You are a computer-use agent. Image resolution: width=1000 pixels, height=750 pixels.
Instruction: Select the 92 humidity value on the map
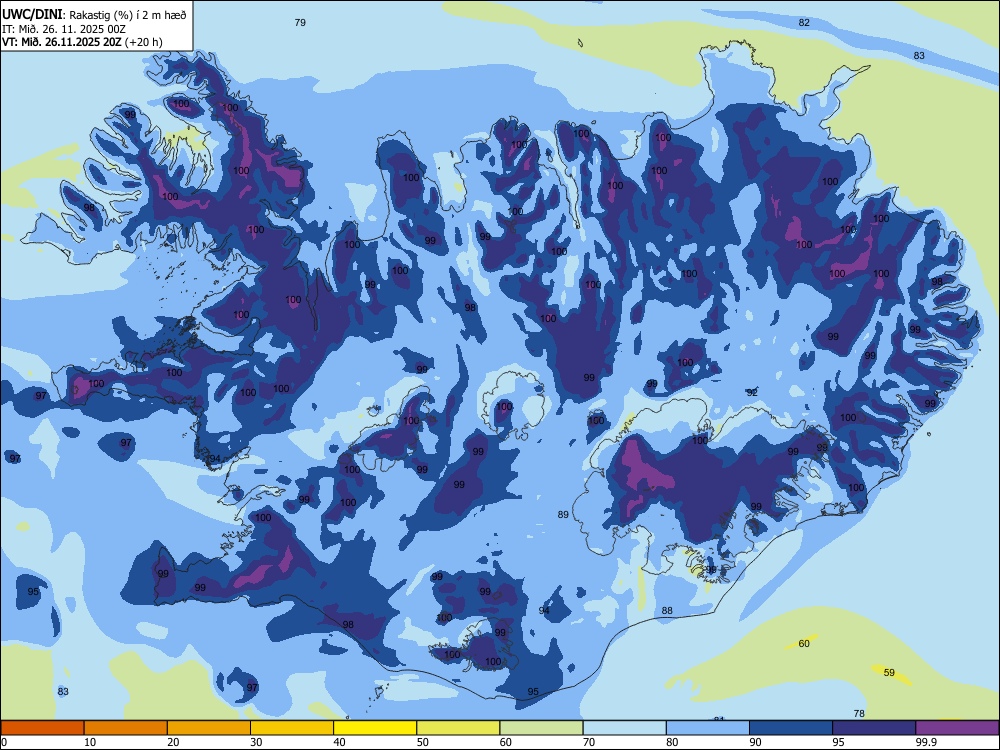pos(752,392)
